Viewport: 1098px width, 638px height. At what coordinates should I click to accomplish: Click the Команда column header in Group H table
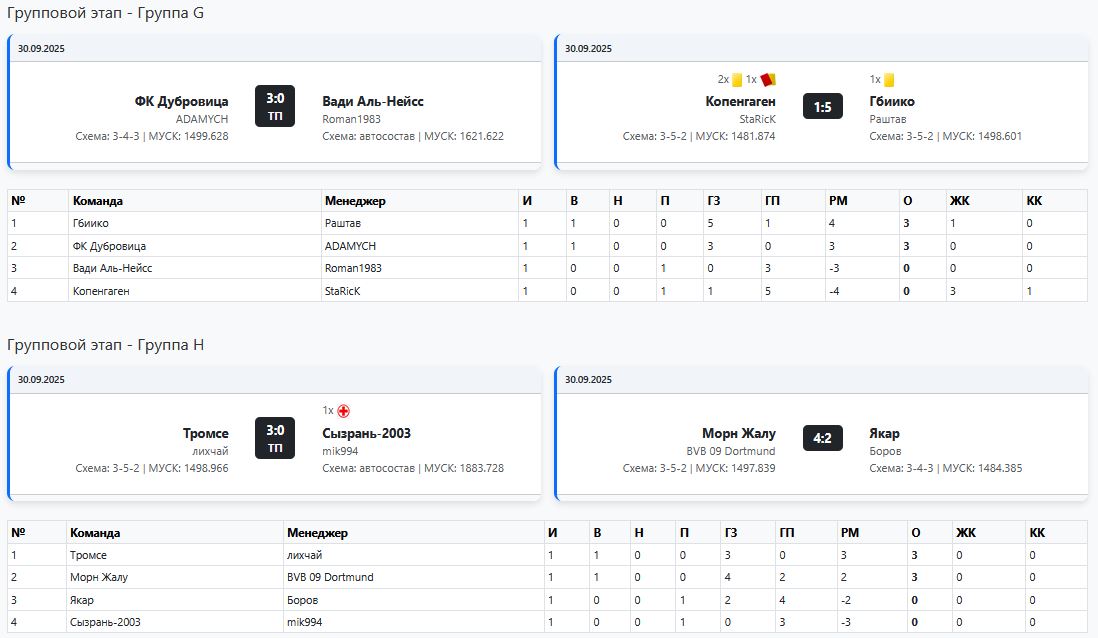tap(96, 533)
